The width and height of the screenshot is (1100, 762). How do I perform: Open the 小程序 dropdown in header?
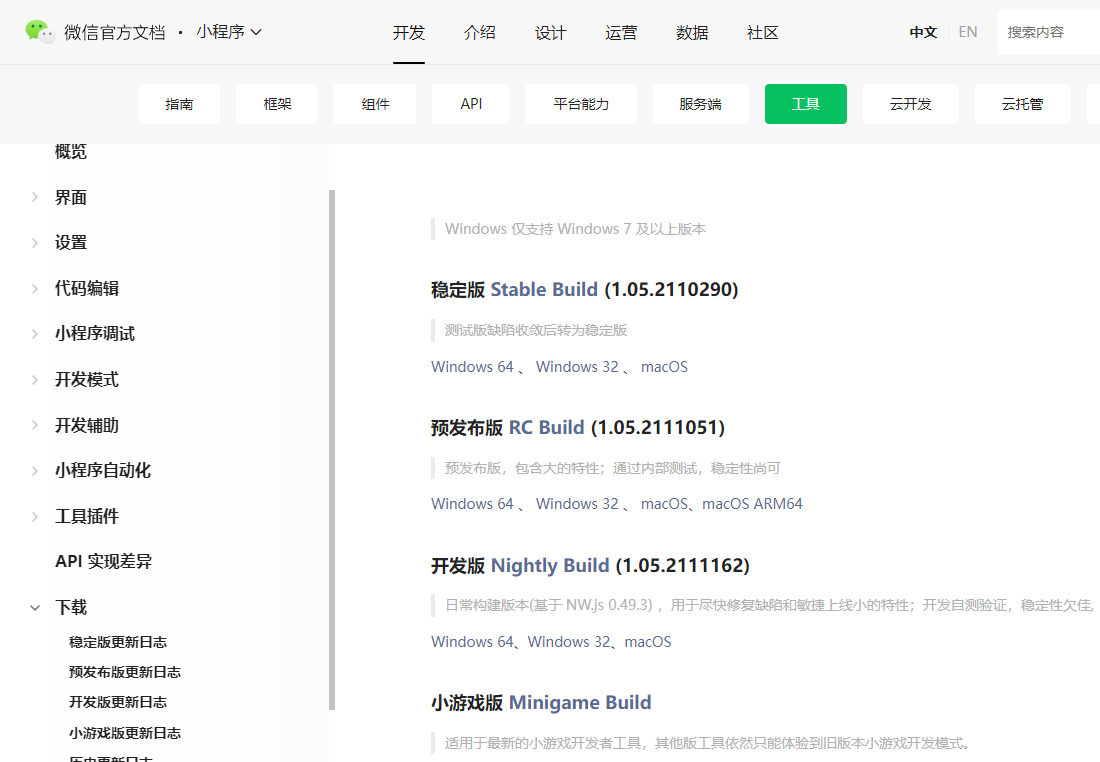click(229, 32)
